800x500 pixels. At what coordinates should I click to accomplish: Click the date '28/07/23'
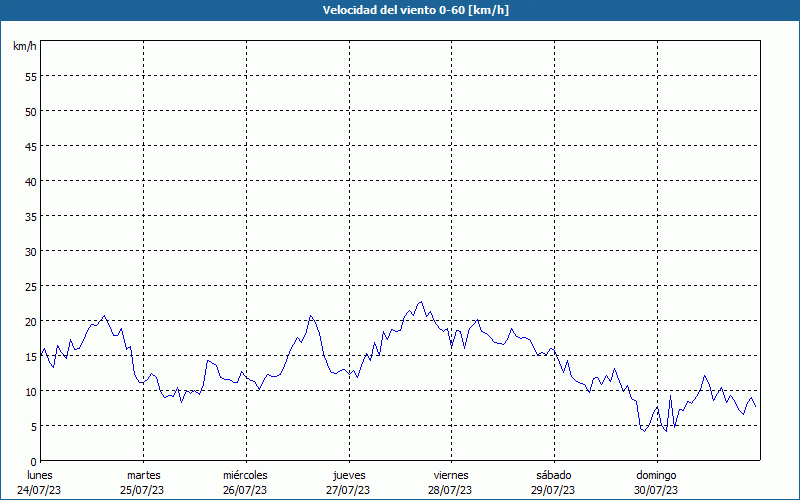tap(450, 490)
